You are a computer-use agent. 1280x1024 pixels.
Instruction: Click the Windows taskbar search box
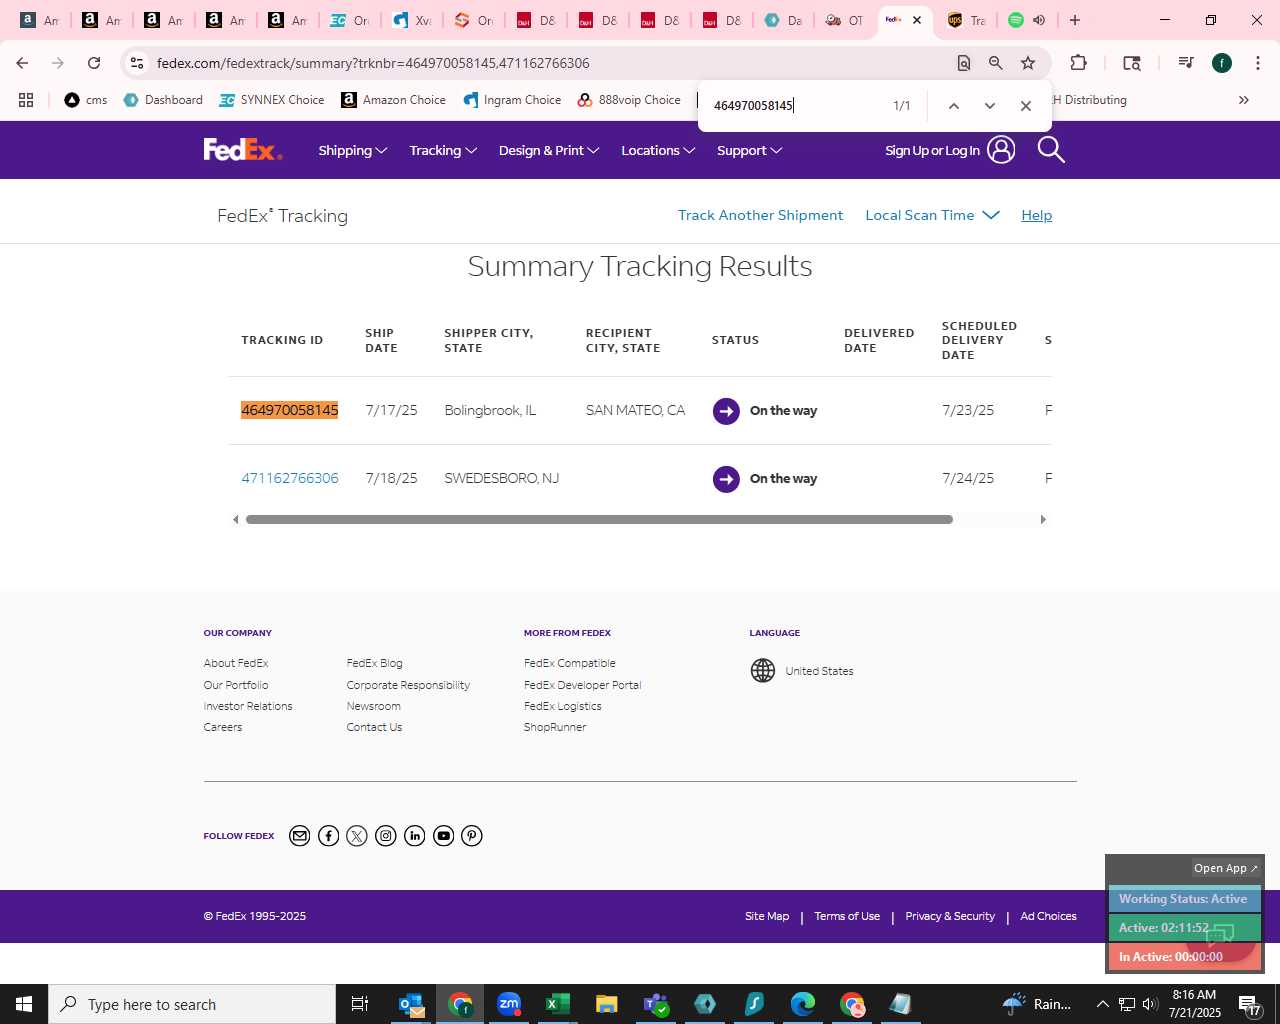(x=192, y=1004)
